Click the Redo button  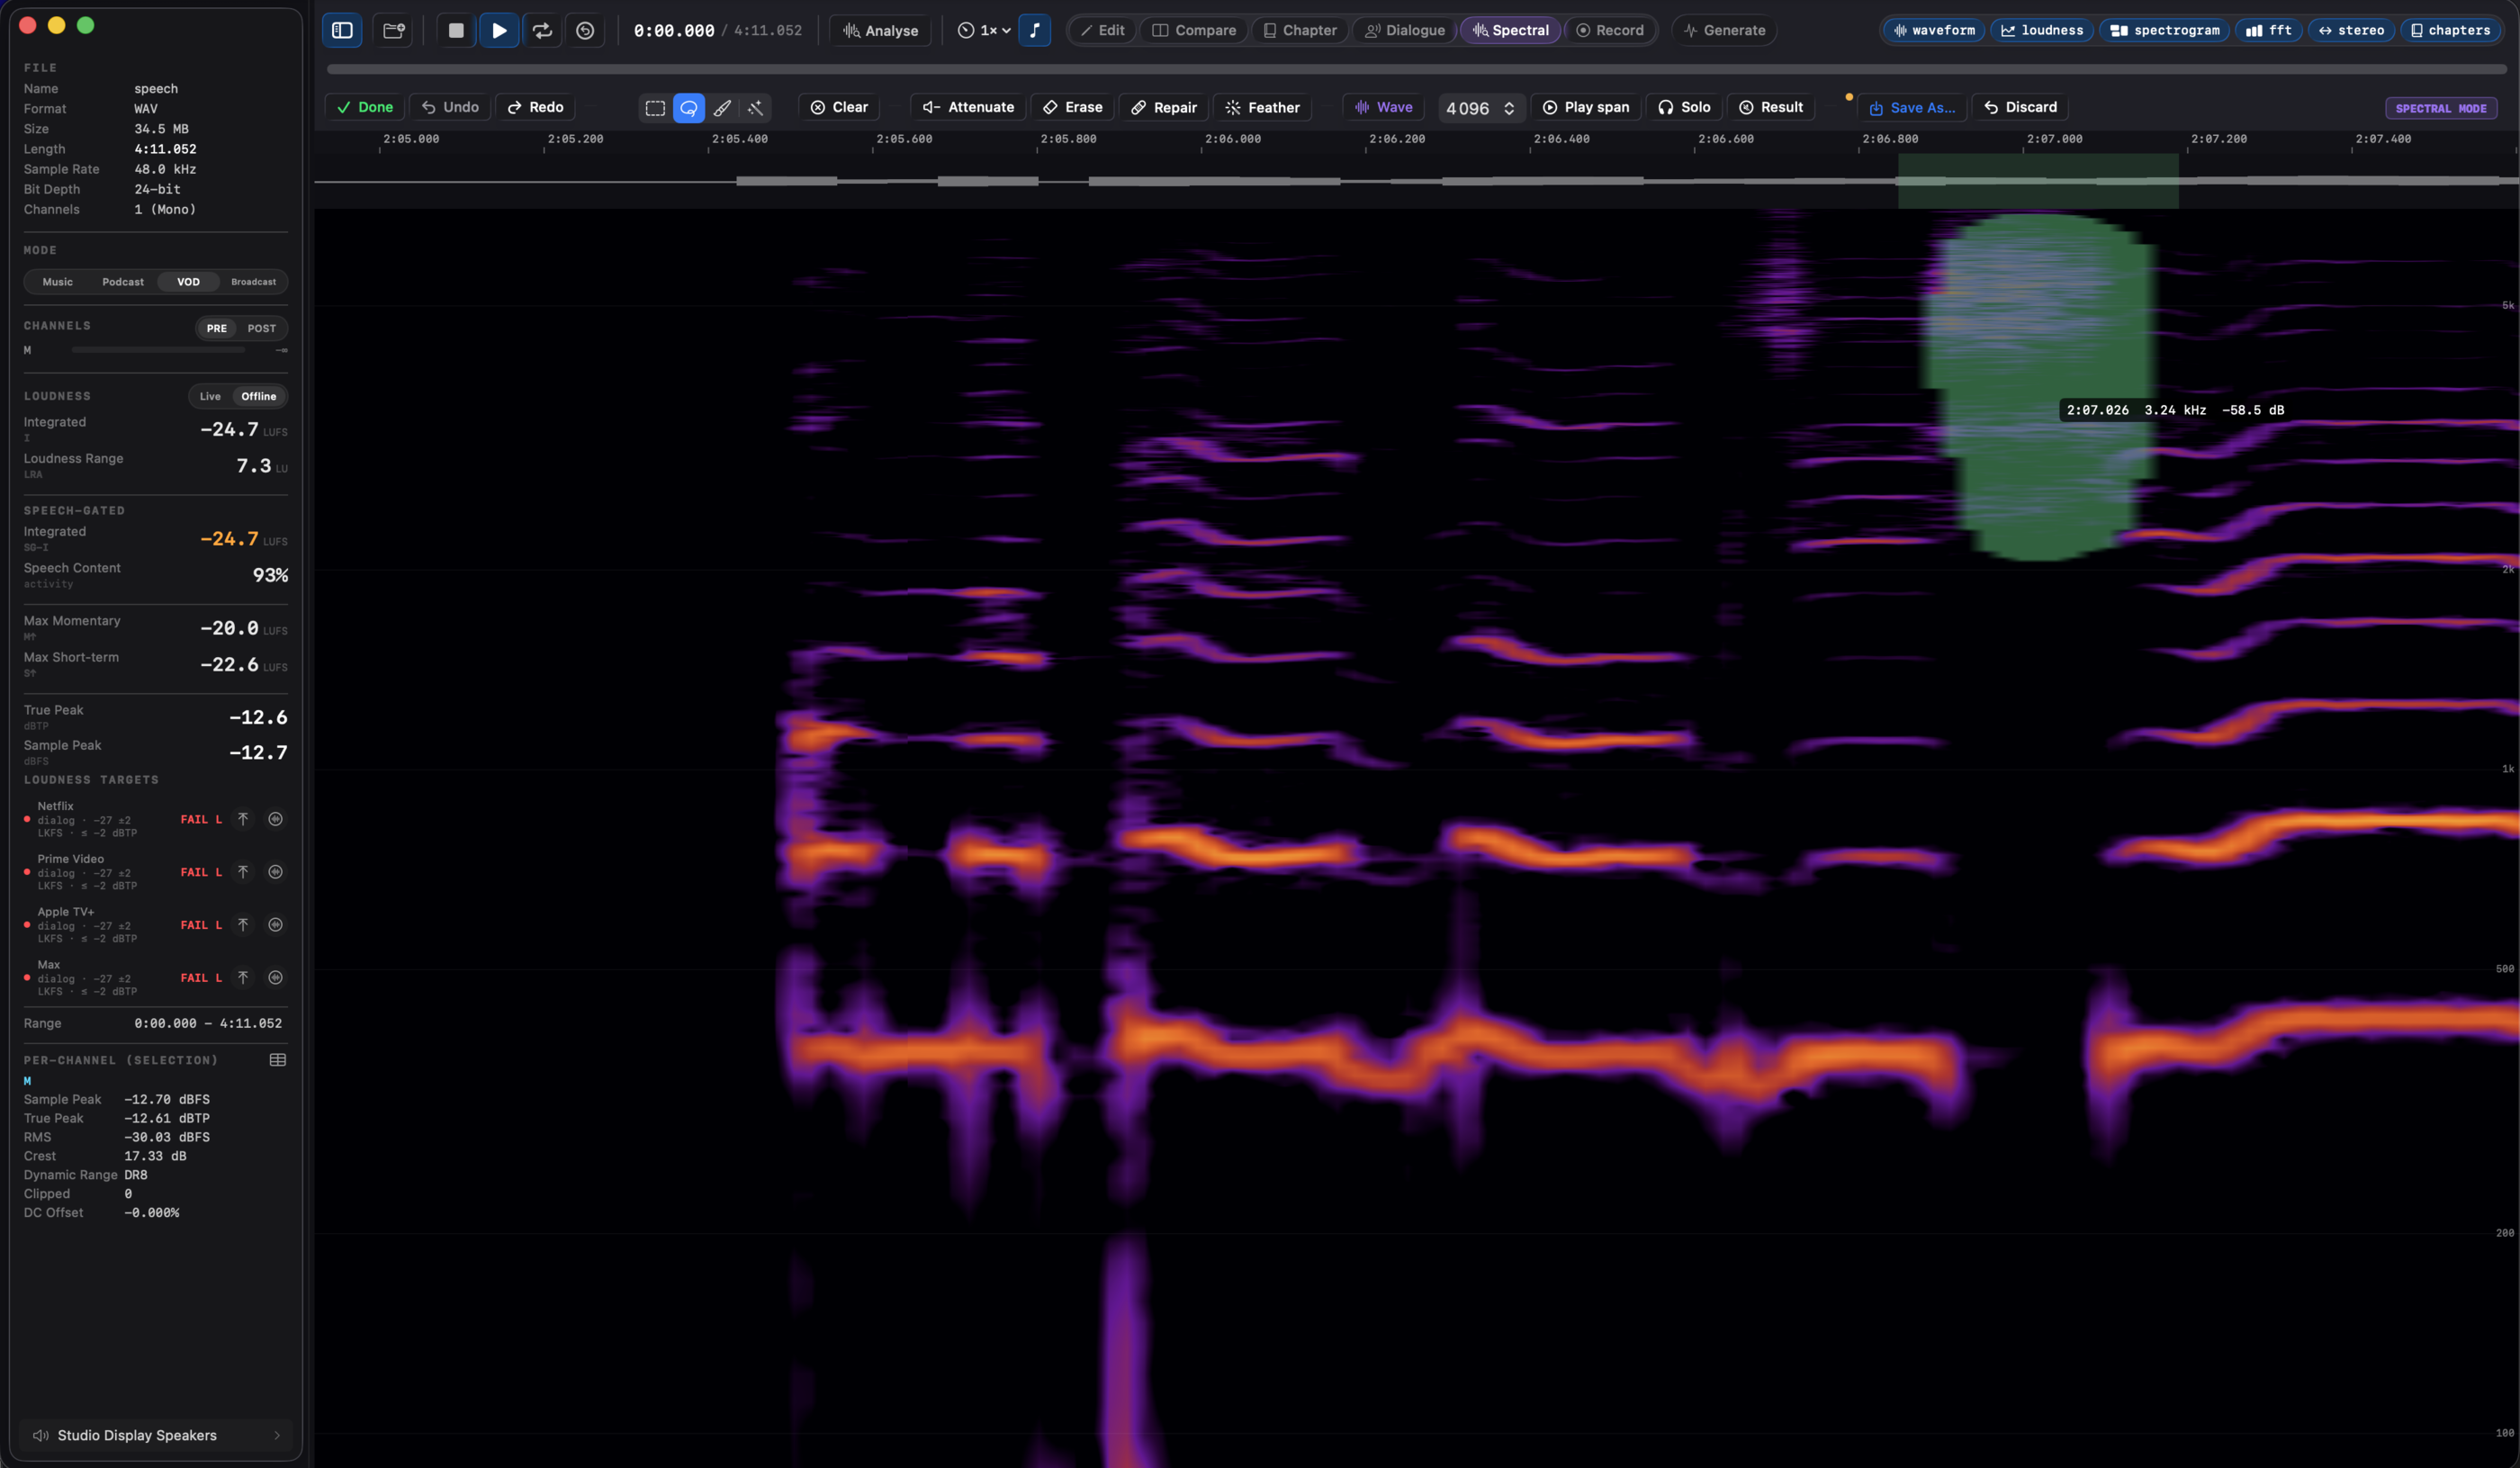535,107
